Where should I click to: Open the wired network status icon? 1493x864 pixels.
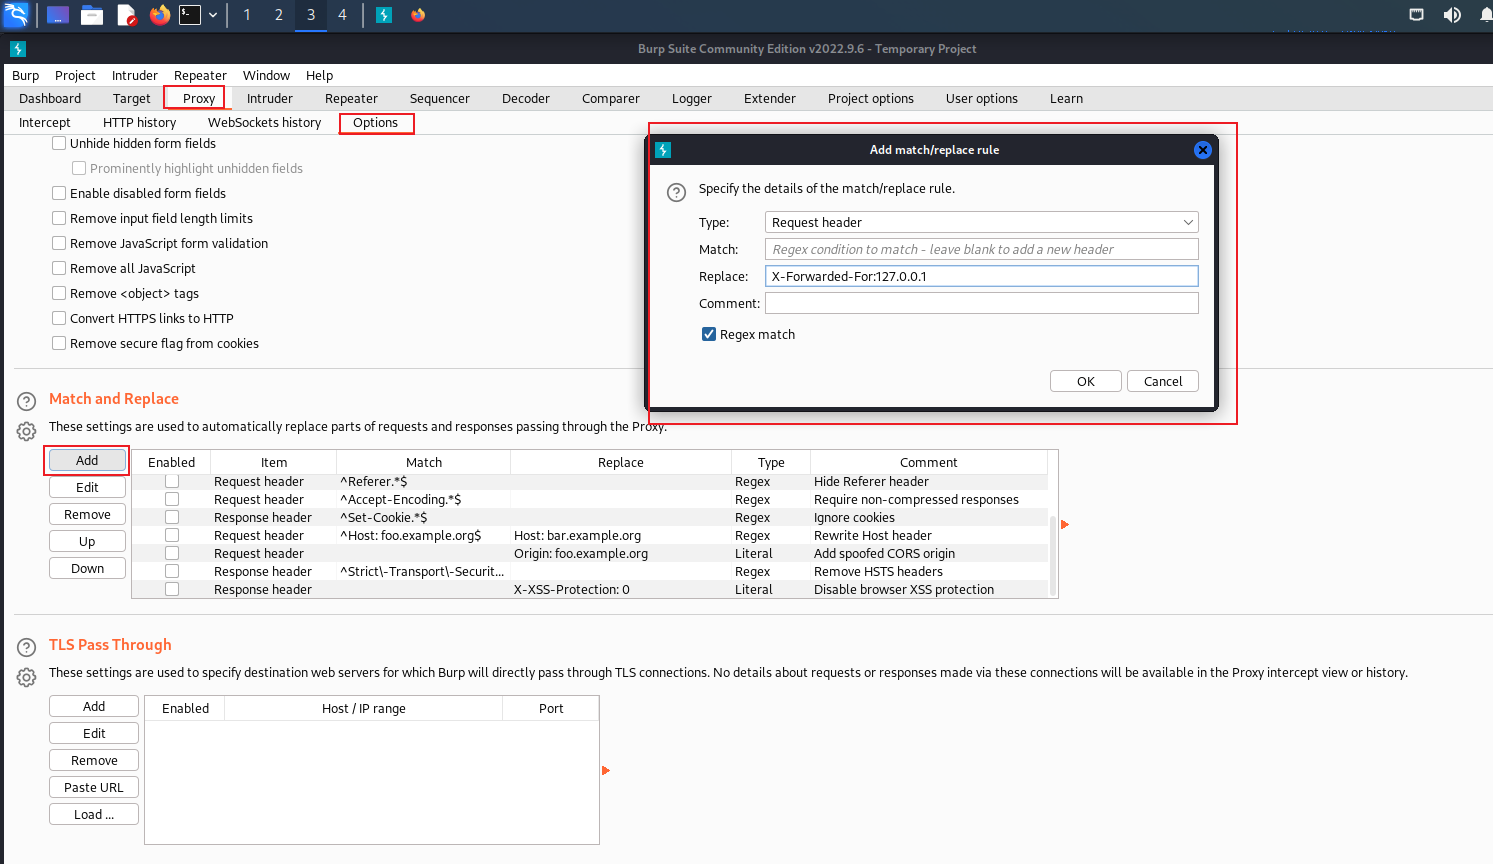click(1416, 14)
